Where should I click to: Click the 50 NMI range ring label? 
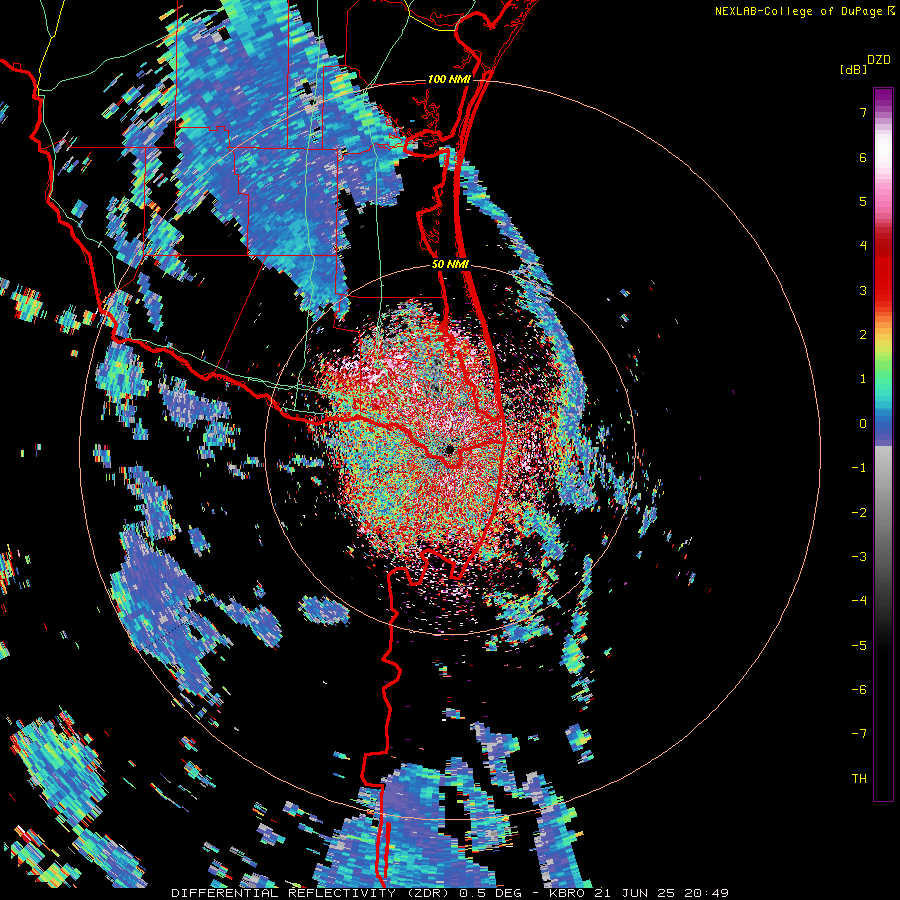(450, 264)
